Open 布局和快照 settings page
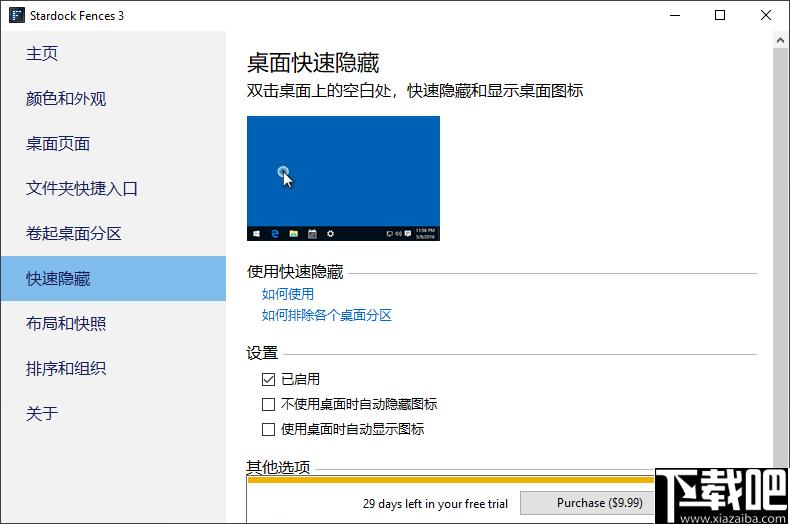 (x=113, y=323)
